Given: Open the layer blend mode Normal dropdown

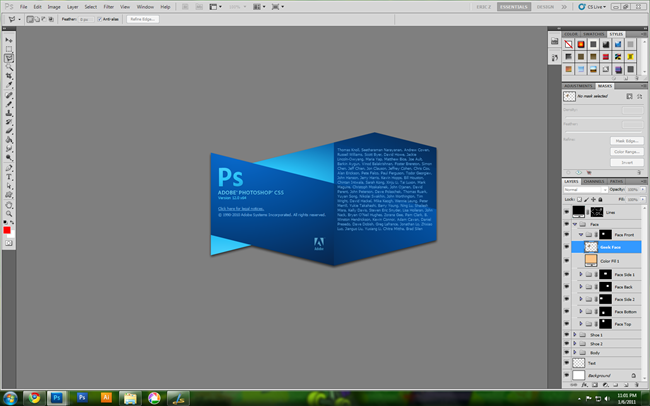Looking at the screenshot, I should coord(585,190).
